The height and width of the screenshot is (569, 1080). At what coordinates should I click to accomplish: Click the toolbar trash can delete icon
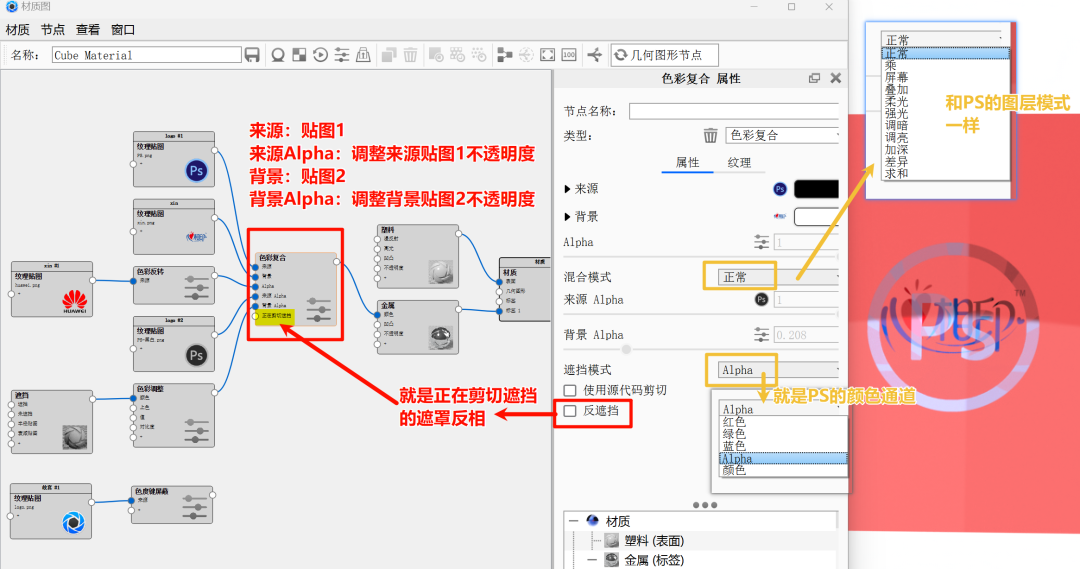pos(411,55)
